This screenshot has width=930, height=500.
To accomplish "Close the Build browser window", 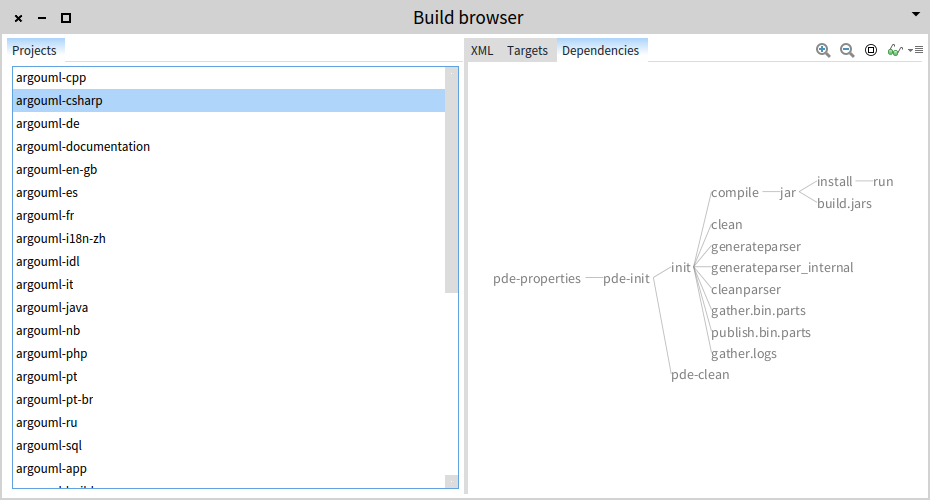I will [18, 18].
